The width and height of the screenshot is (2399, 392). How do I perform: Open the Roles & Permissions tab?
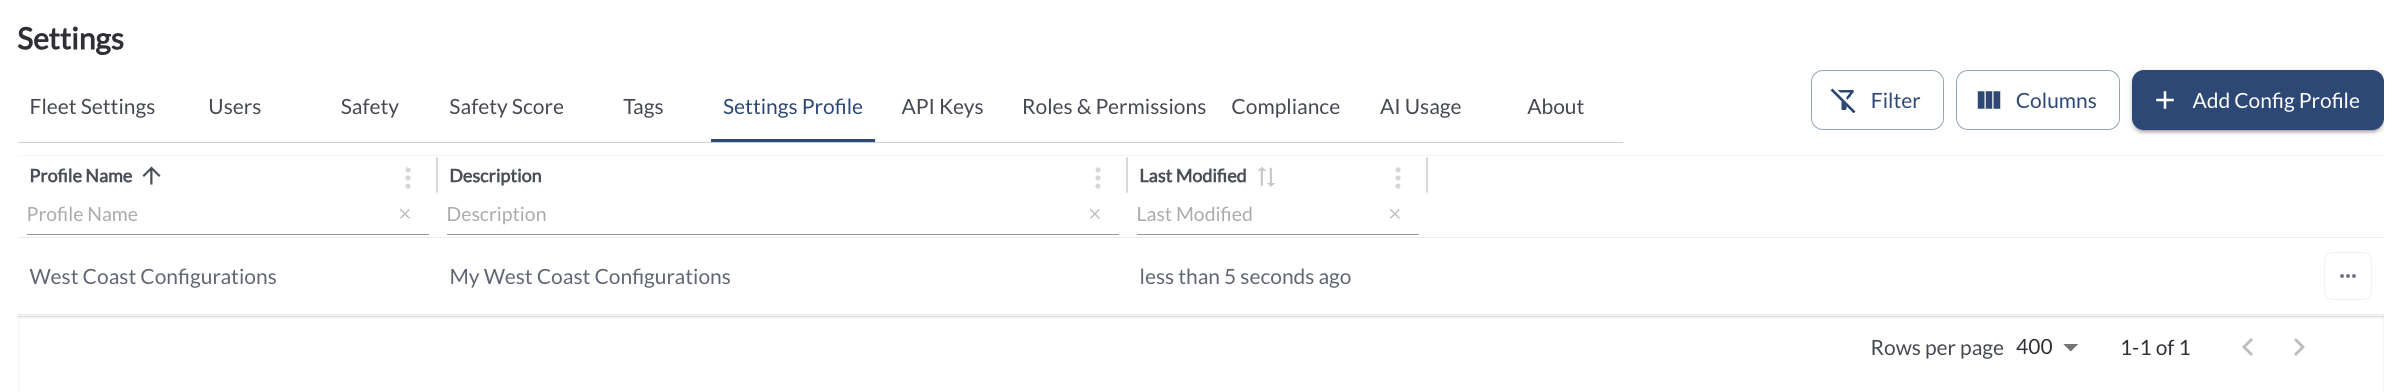click(x=1114, y=107)
